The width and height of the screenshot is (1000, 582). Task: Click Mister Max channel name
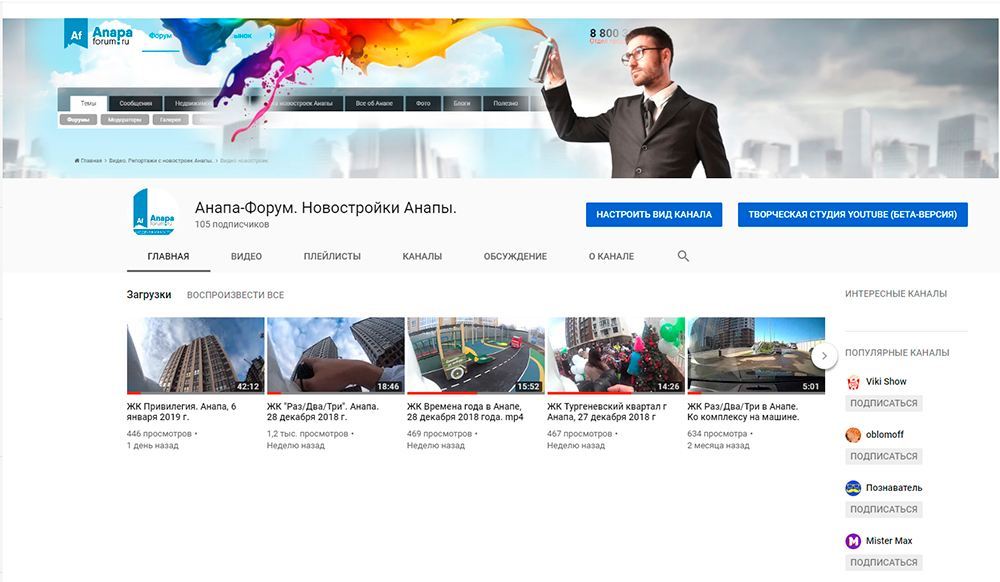point(889,541)
